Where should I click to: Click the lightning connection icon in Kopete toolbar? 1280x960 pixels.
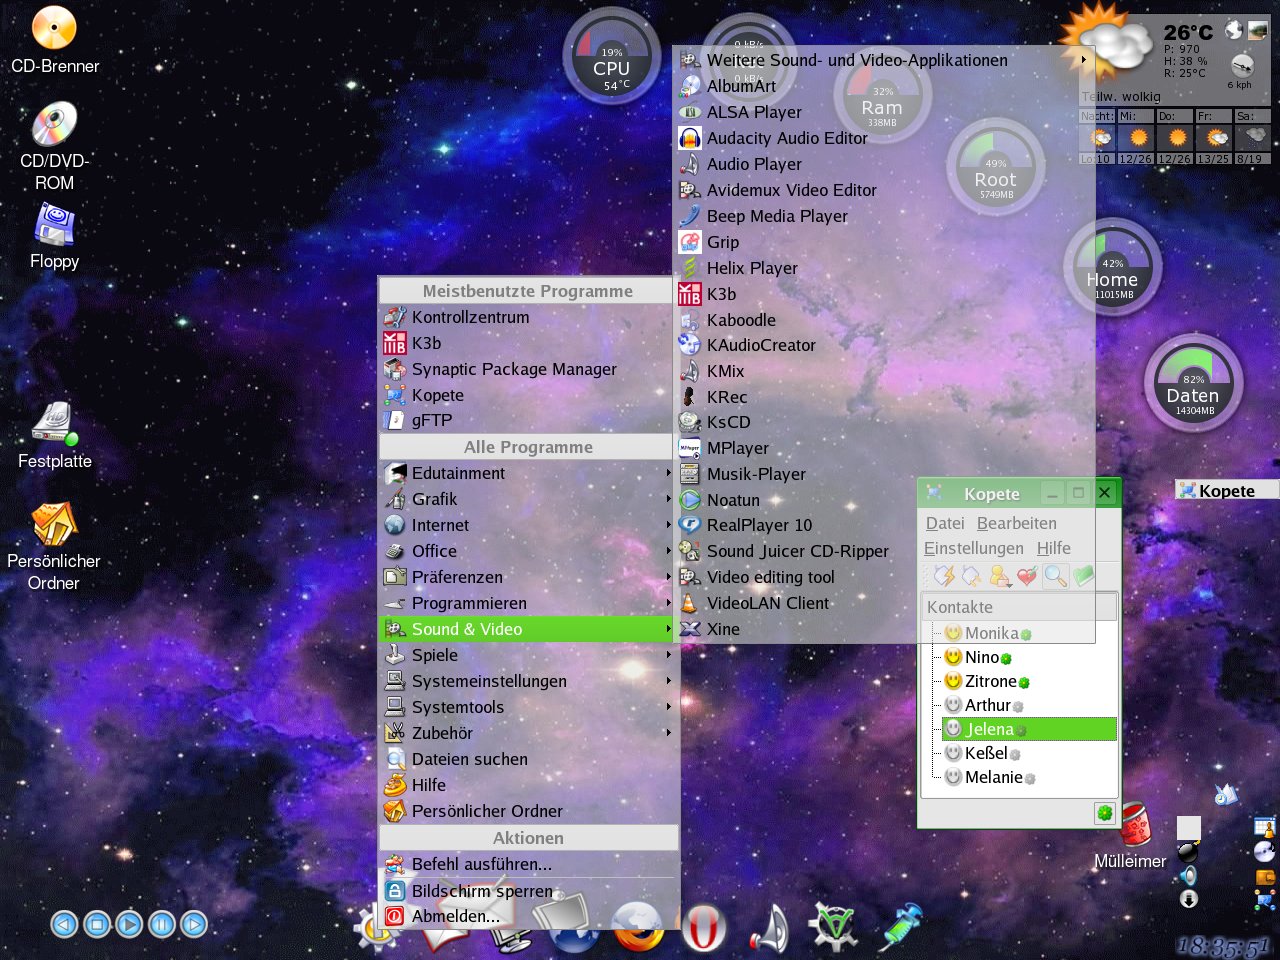[x=943, y=576]
